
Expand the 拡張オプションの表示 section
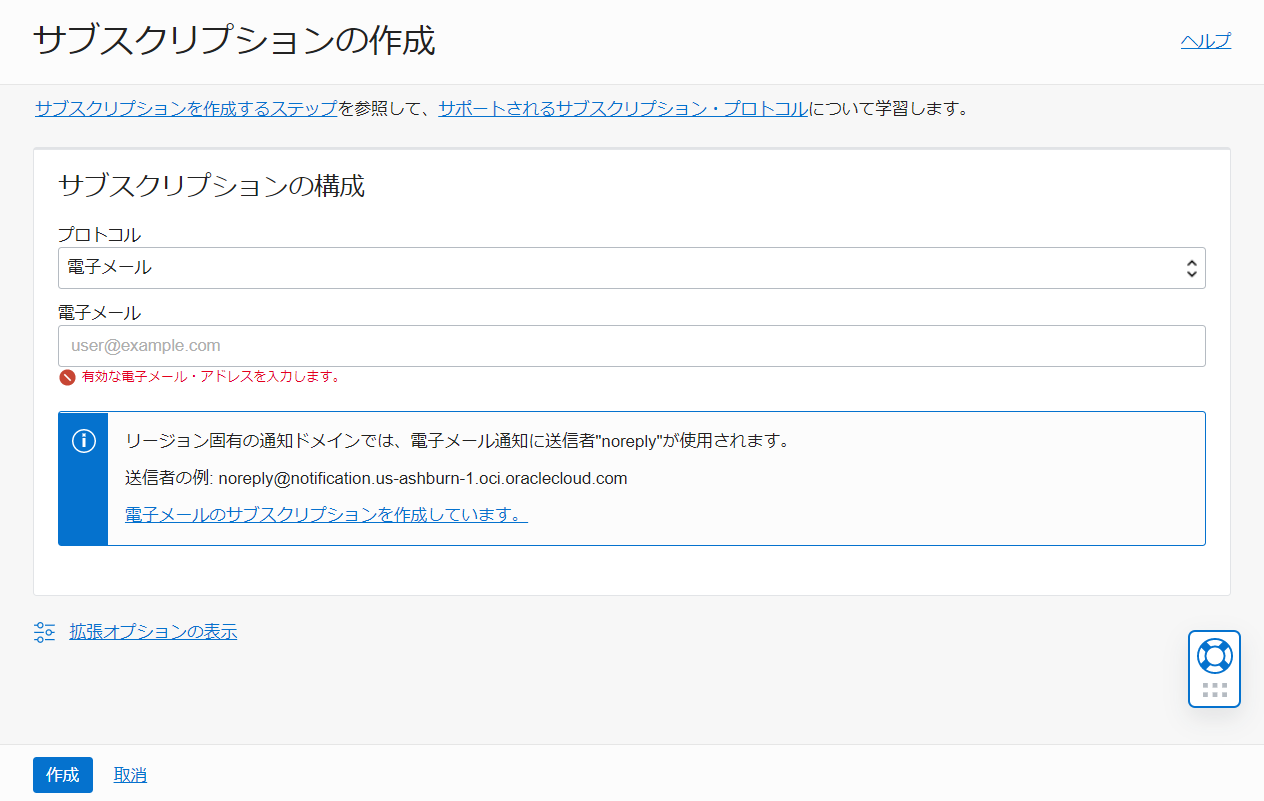[x=152, y=632]
